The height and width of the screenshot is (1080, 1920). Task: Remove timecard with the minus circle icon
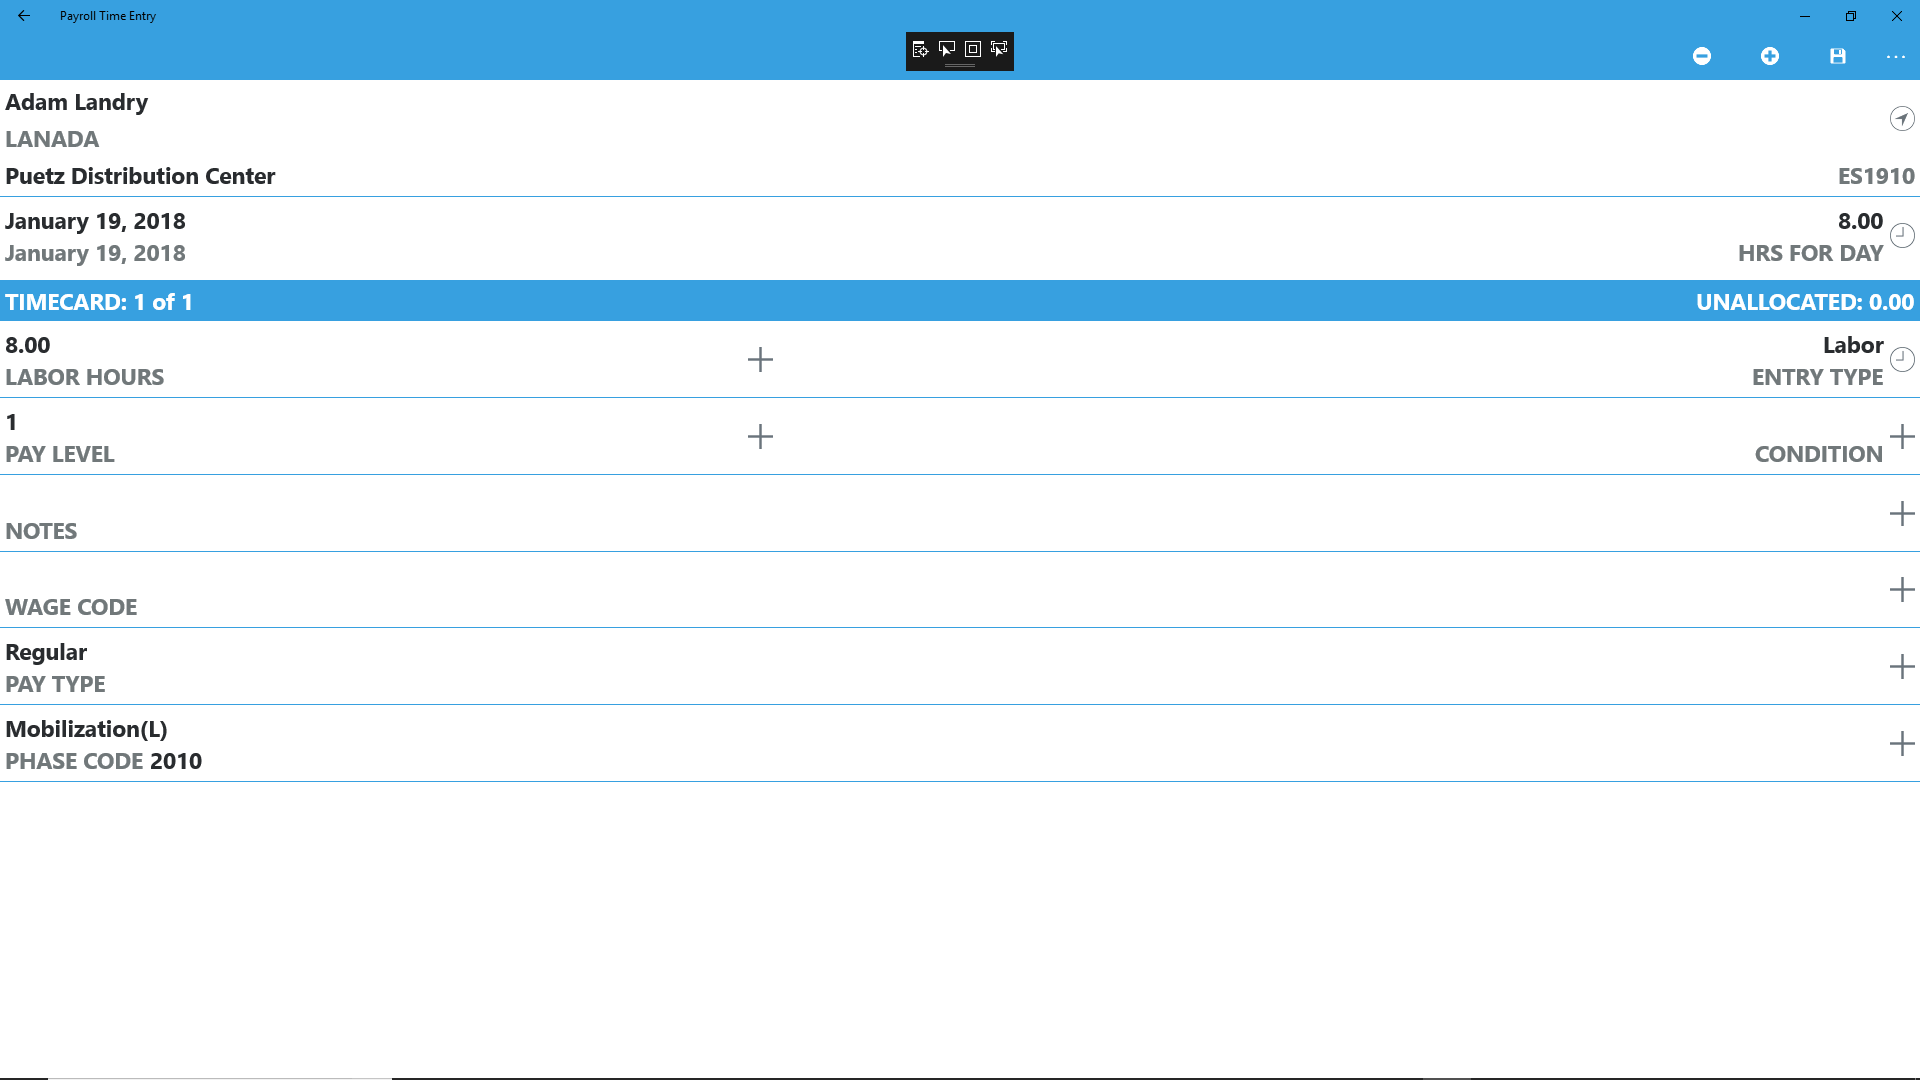coord(1702,57)
